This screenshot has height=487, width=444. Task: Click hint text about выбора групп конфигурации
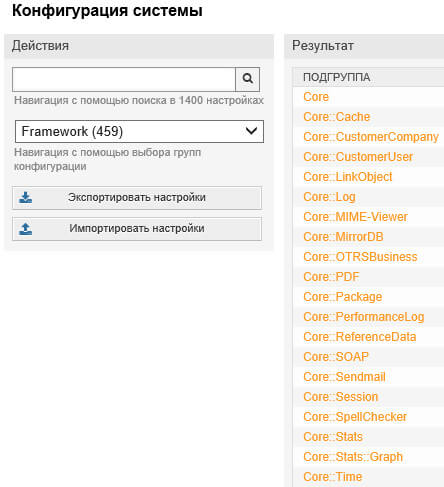pos(107,159)
